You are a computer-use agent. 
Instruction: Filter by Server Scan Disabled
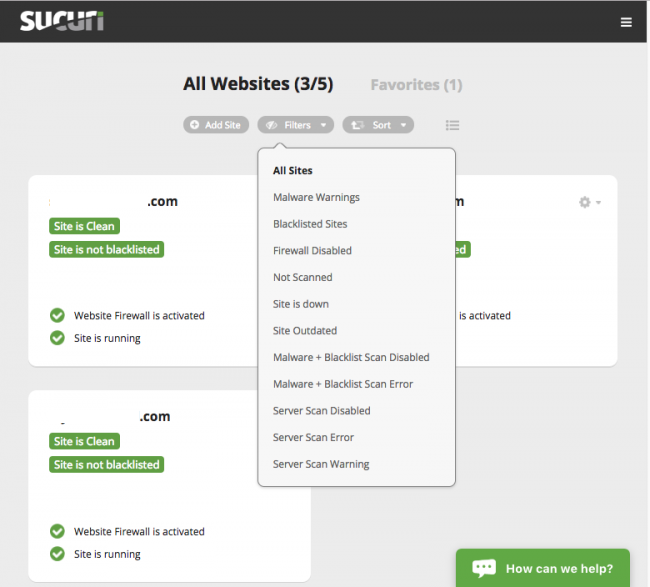322,411
